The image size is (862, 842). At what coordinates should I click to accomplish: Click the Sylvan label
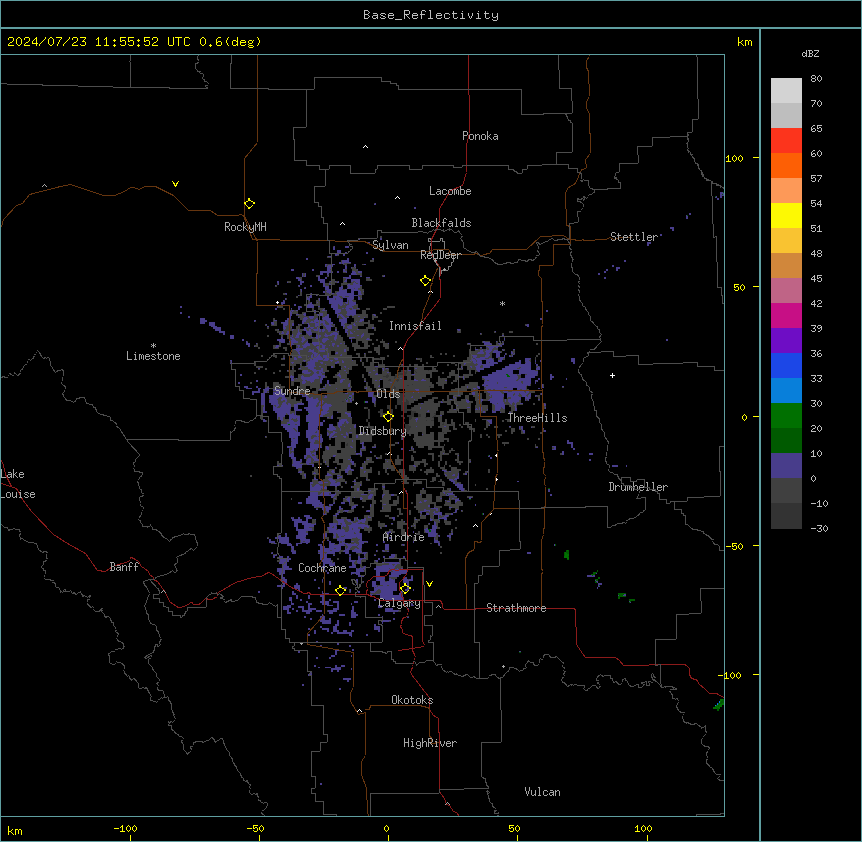point(390,245)
